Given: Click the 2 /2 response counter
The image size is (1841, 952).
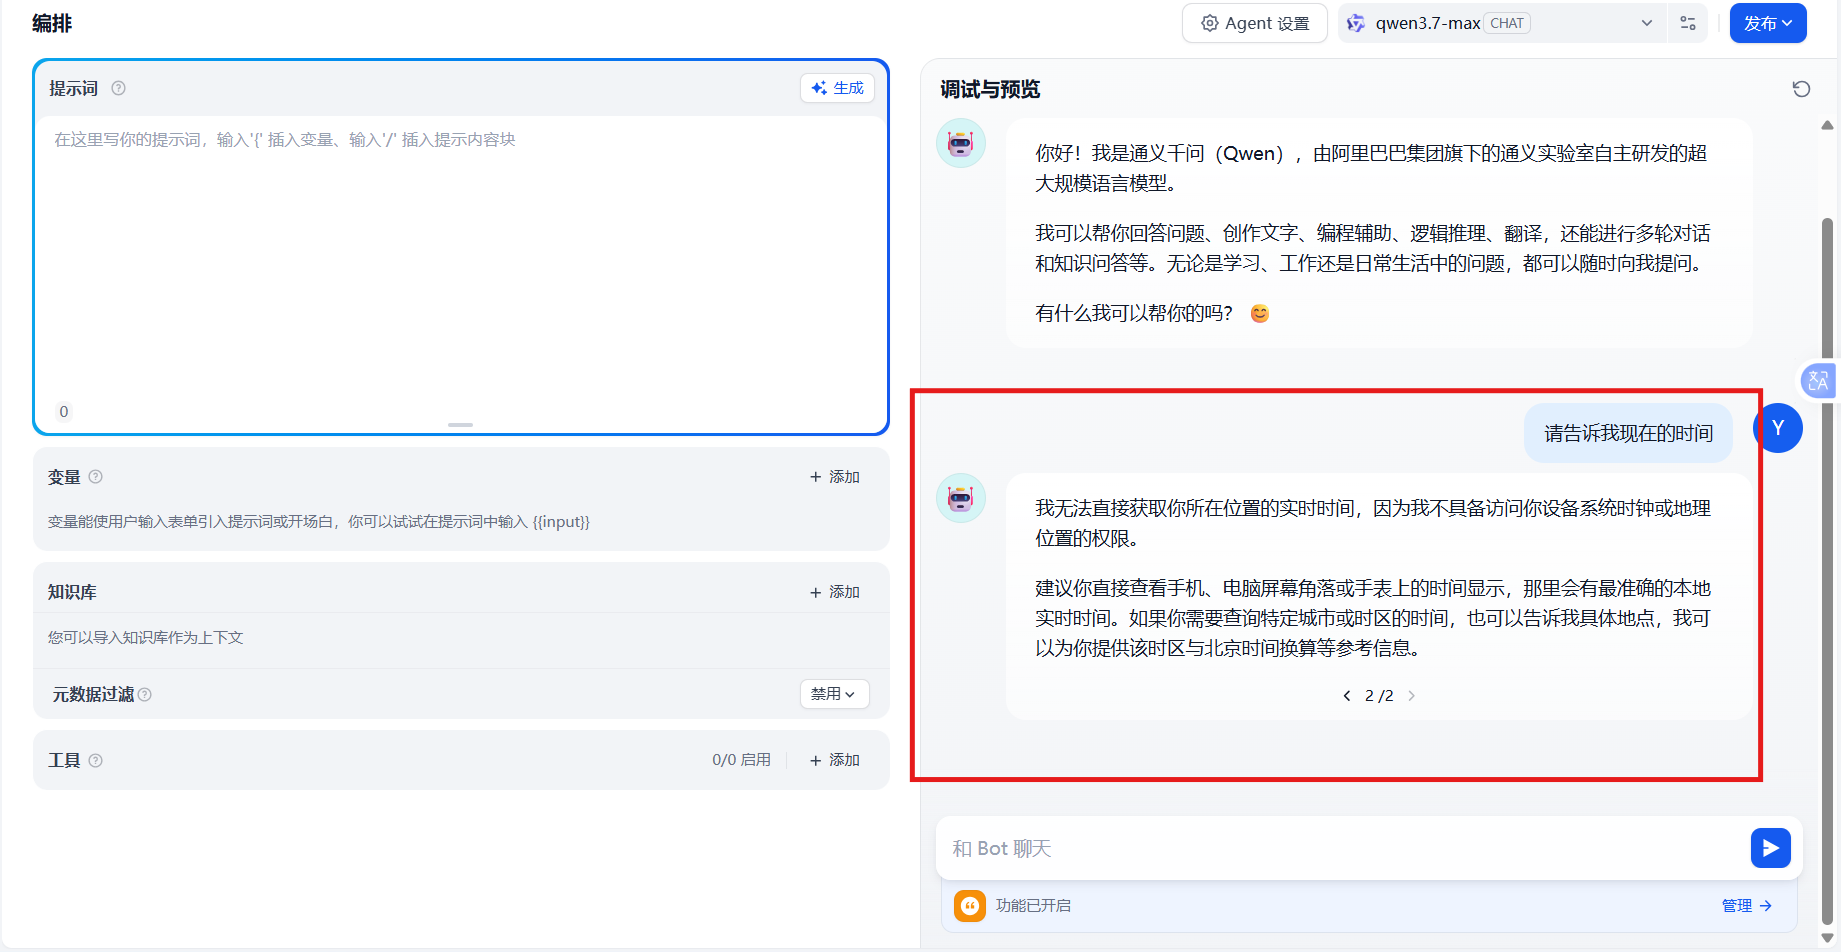Looking at the screenshot, I should [x=1379, y=696].
